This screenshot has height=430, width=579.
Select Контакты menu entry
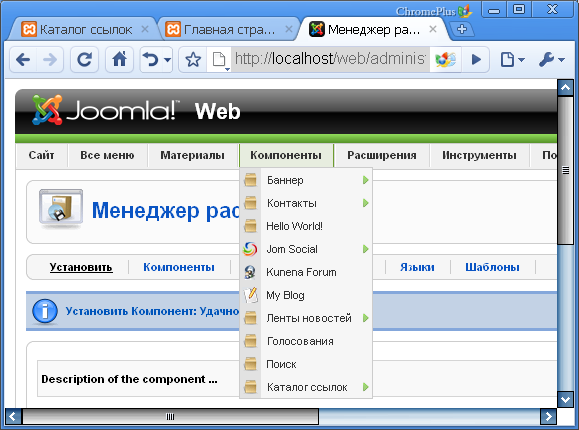292,203
